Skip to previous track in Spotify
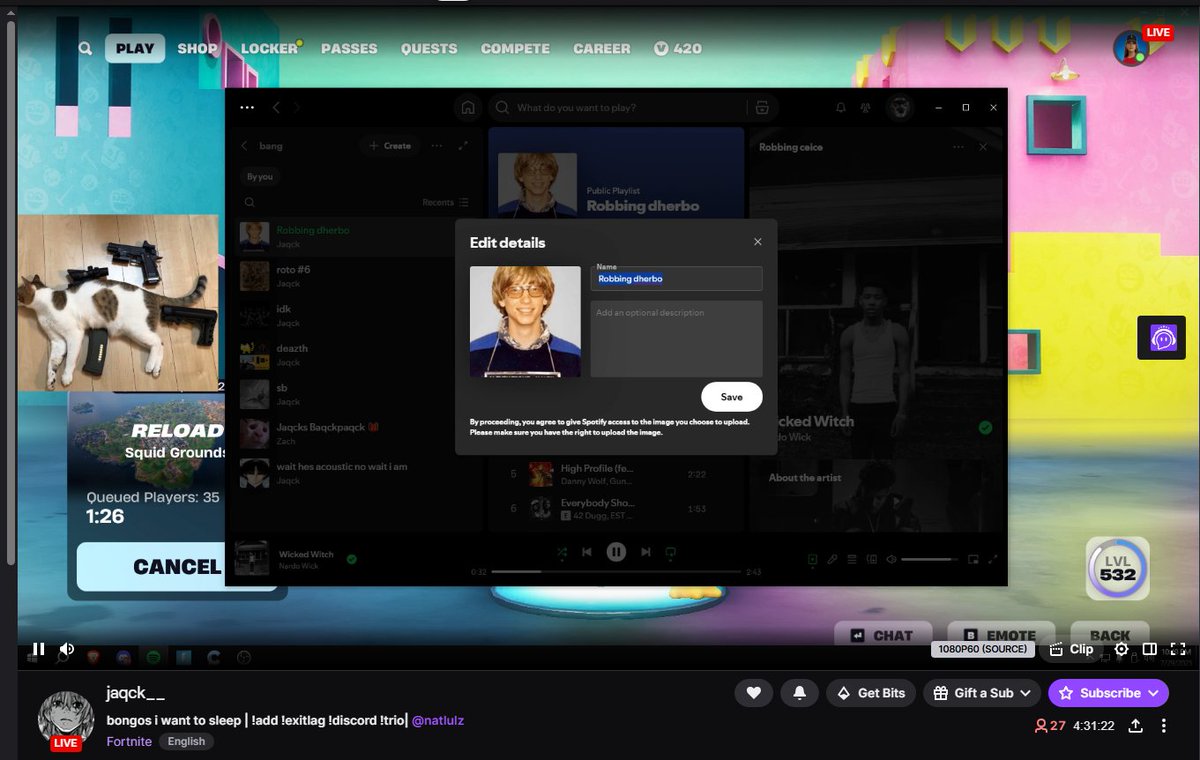The image size is (1200, 760). pos(587,552)
